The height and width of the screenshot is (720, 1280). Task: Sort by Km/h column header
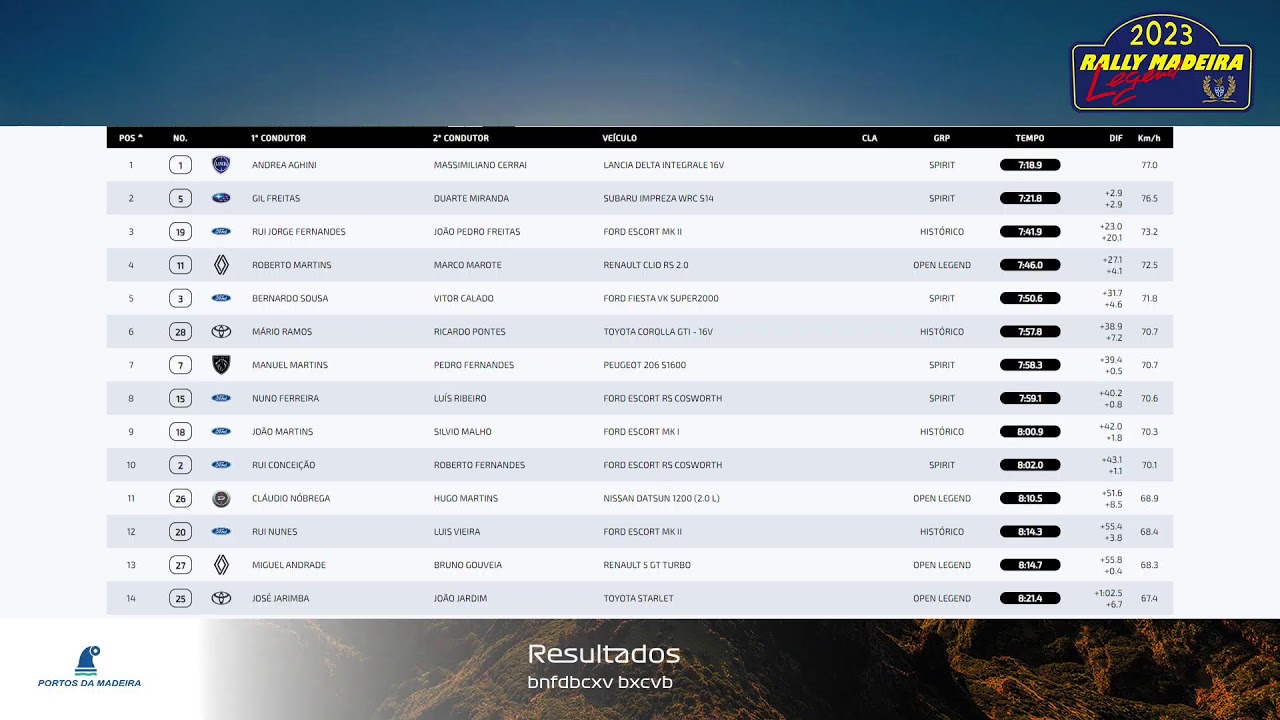[x=1149, y=138]
